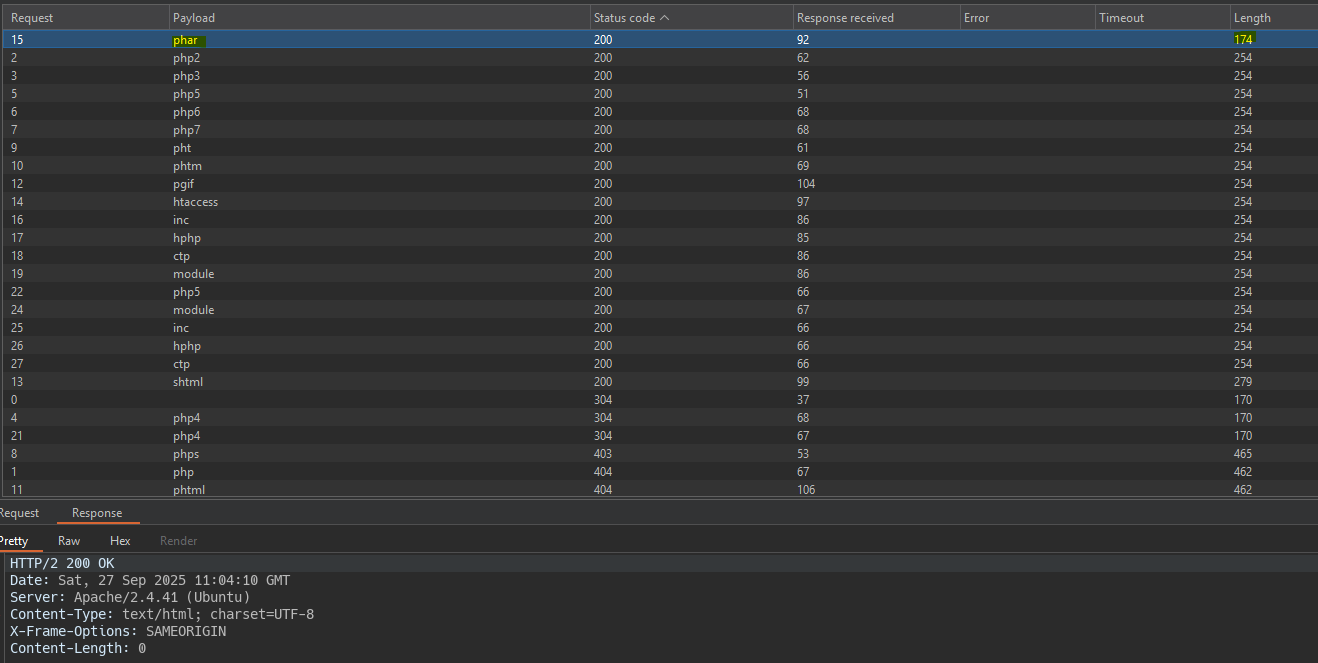
Task: Select the phps row with status 403
Action: [x=186, y=454]
